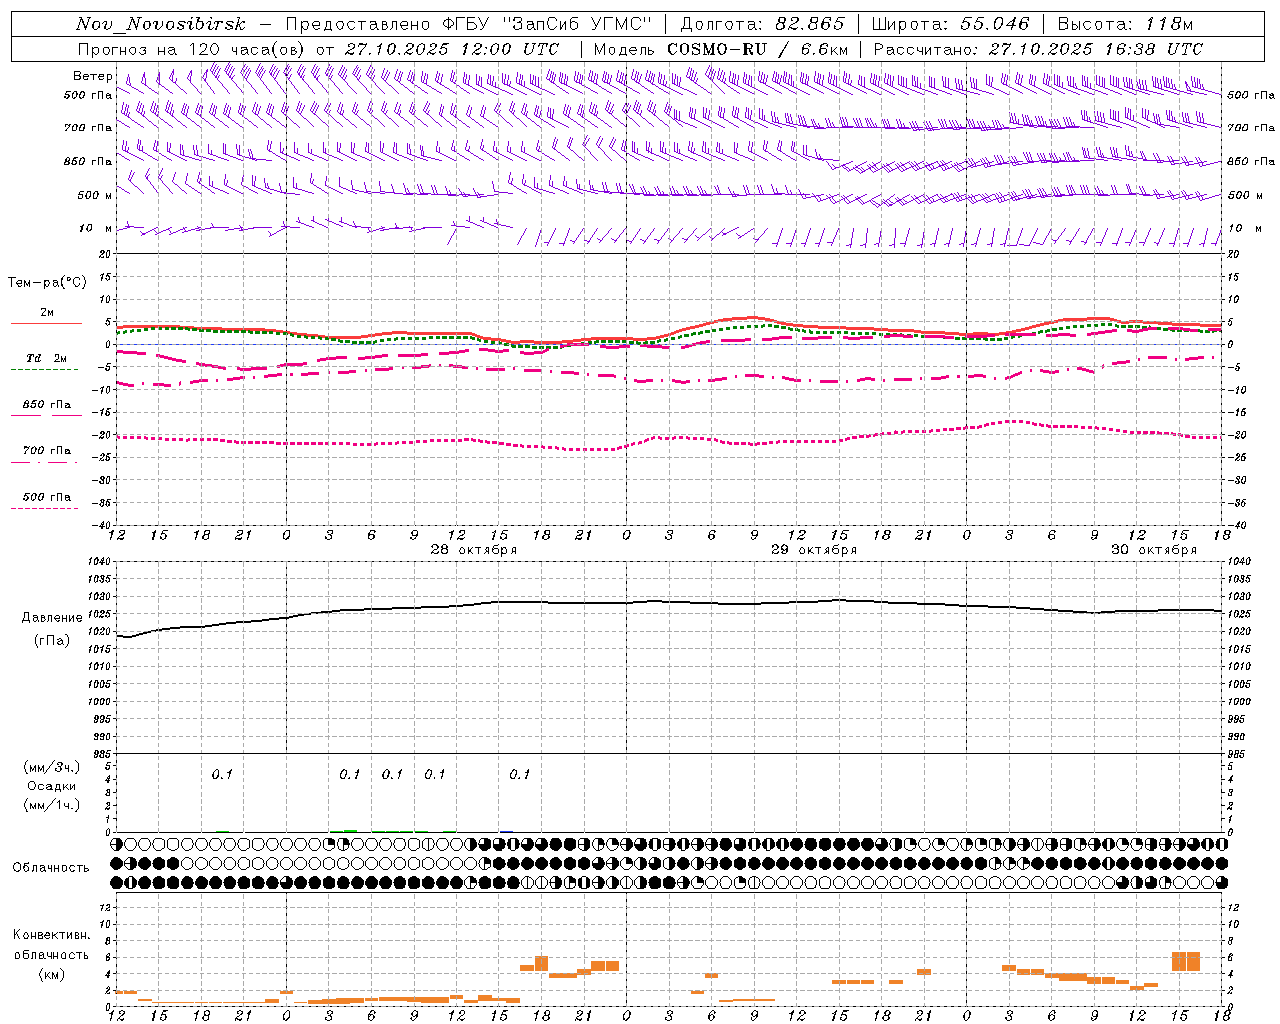Viewport: 1280px width, 1024px height.
Task: Click the 'Модель COSMO-RU / 6.6км' label
Action: pyautogui.click(x=721, y=49)
